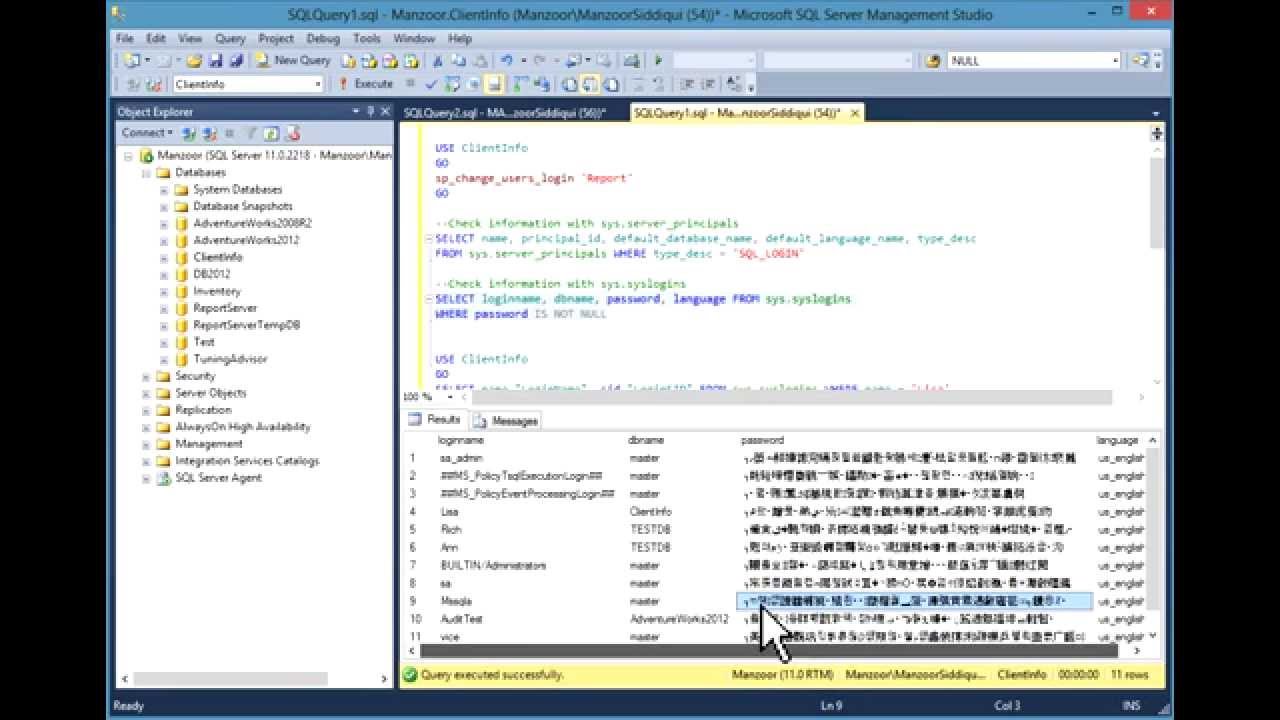Click Database Engine Query icon
The height and width of the screenshot is (720, 1280).
click(x=348, y=61)
